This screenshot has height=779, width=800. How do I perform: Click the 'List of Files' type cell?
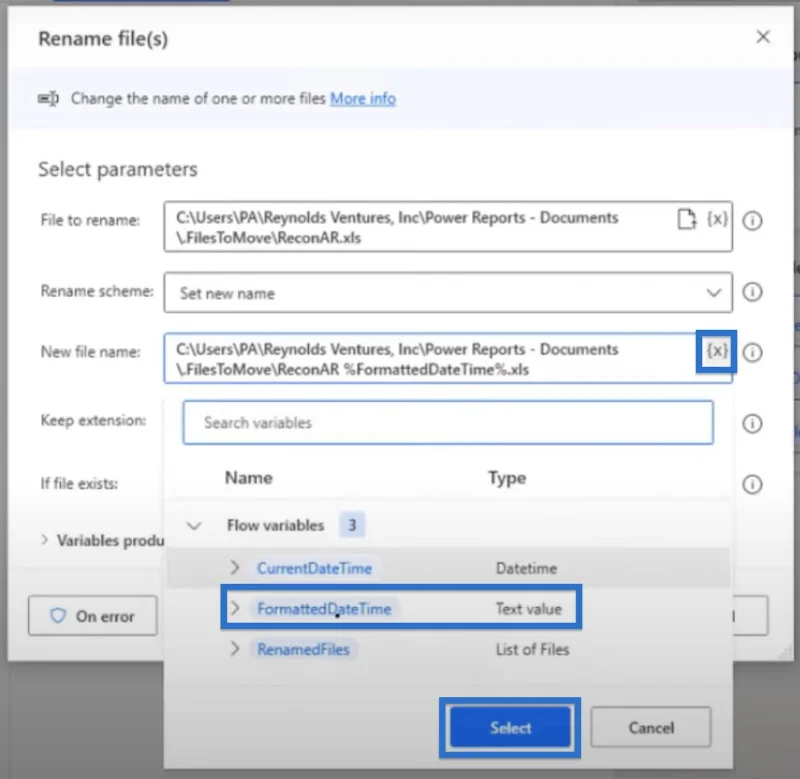(x=532, y=649)
